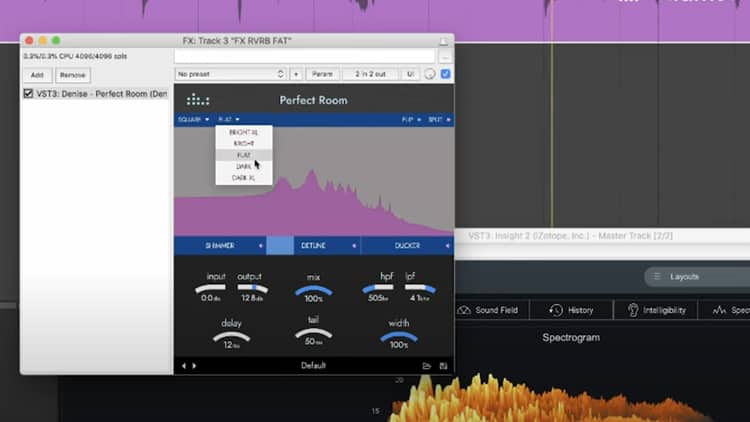The width and height of the screenshot is (750, 422).
Task: Click the delay slider arc
Action: (x=231, y=336)
